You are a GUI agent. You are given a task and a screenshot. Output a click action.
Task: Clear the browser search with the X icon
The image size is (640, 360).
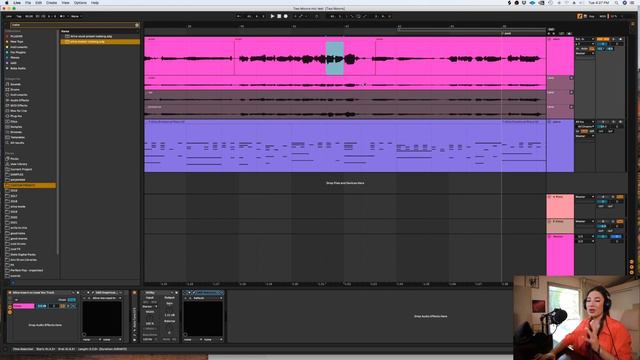coord(137,25)
